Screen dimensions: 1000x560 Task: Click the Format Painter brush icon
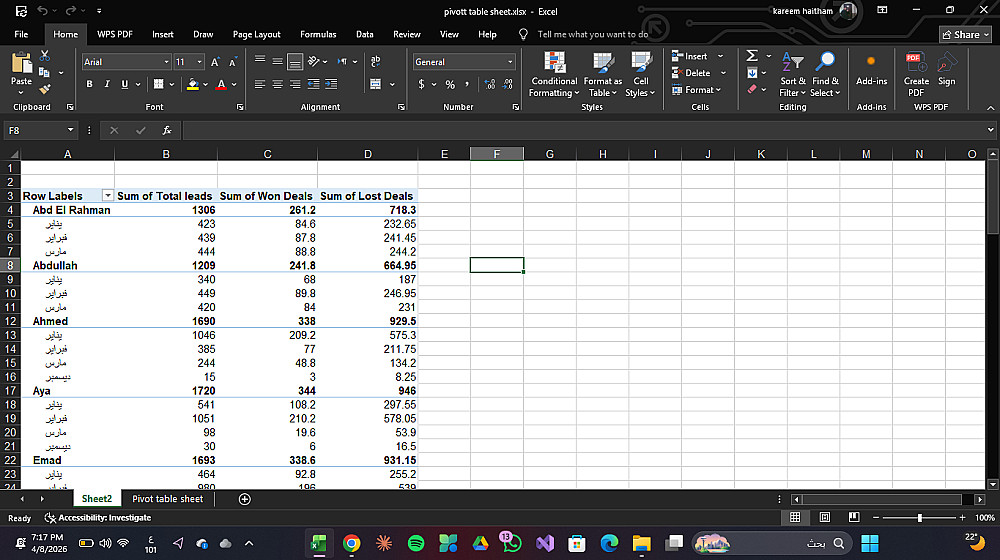pyautogui.click(x=45, y=91)
